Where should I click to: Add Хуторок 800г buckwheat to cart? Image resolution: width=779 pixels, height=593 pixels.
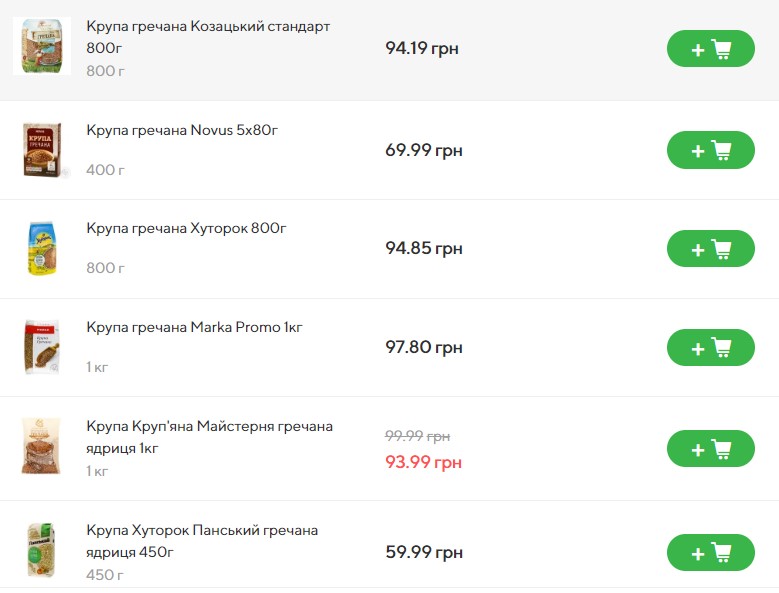[x=710, y=249]
